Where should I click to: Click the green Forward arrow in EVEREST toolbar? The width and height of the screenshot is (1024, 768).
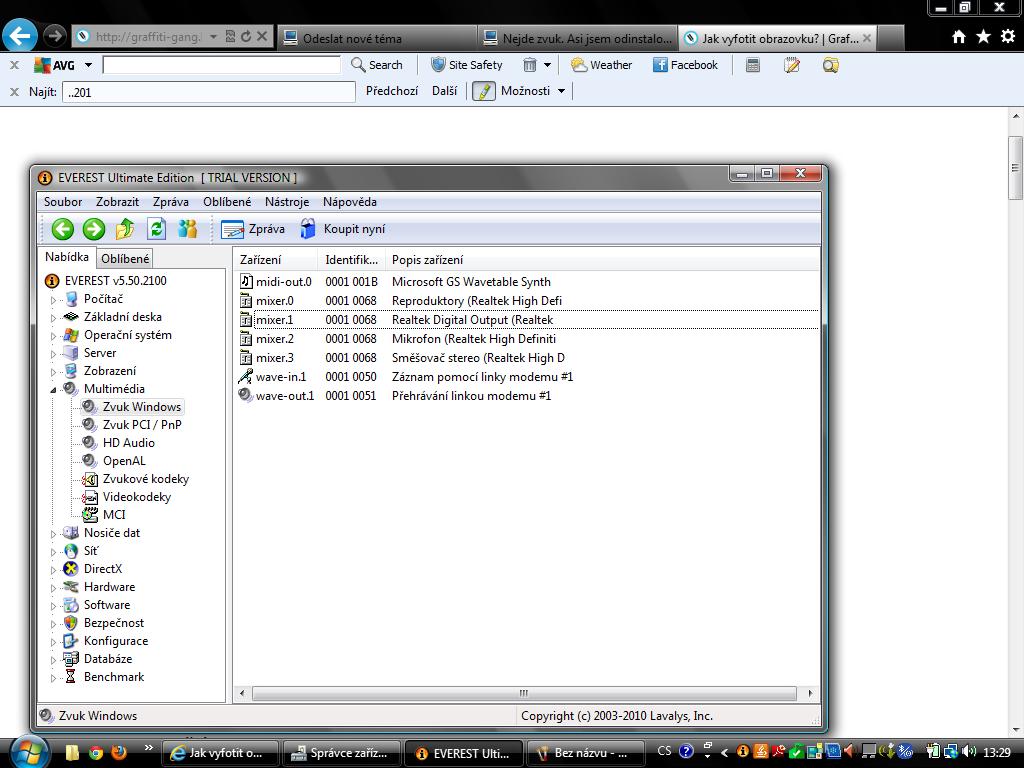click(93, 229)
